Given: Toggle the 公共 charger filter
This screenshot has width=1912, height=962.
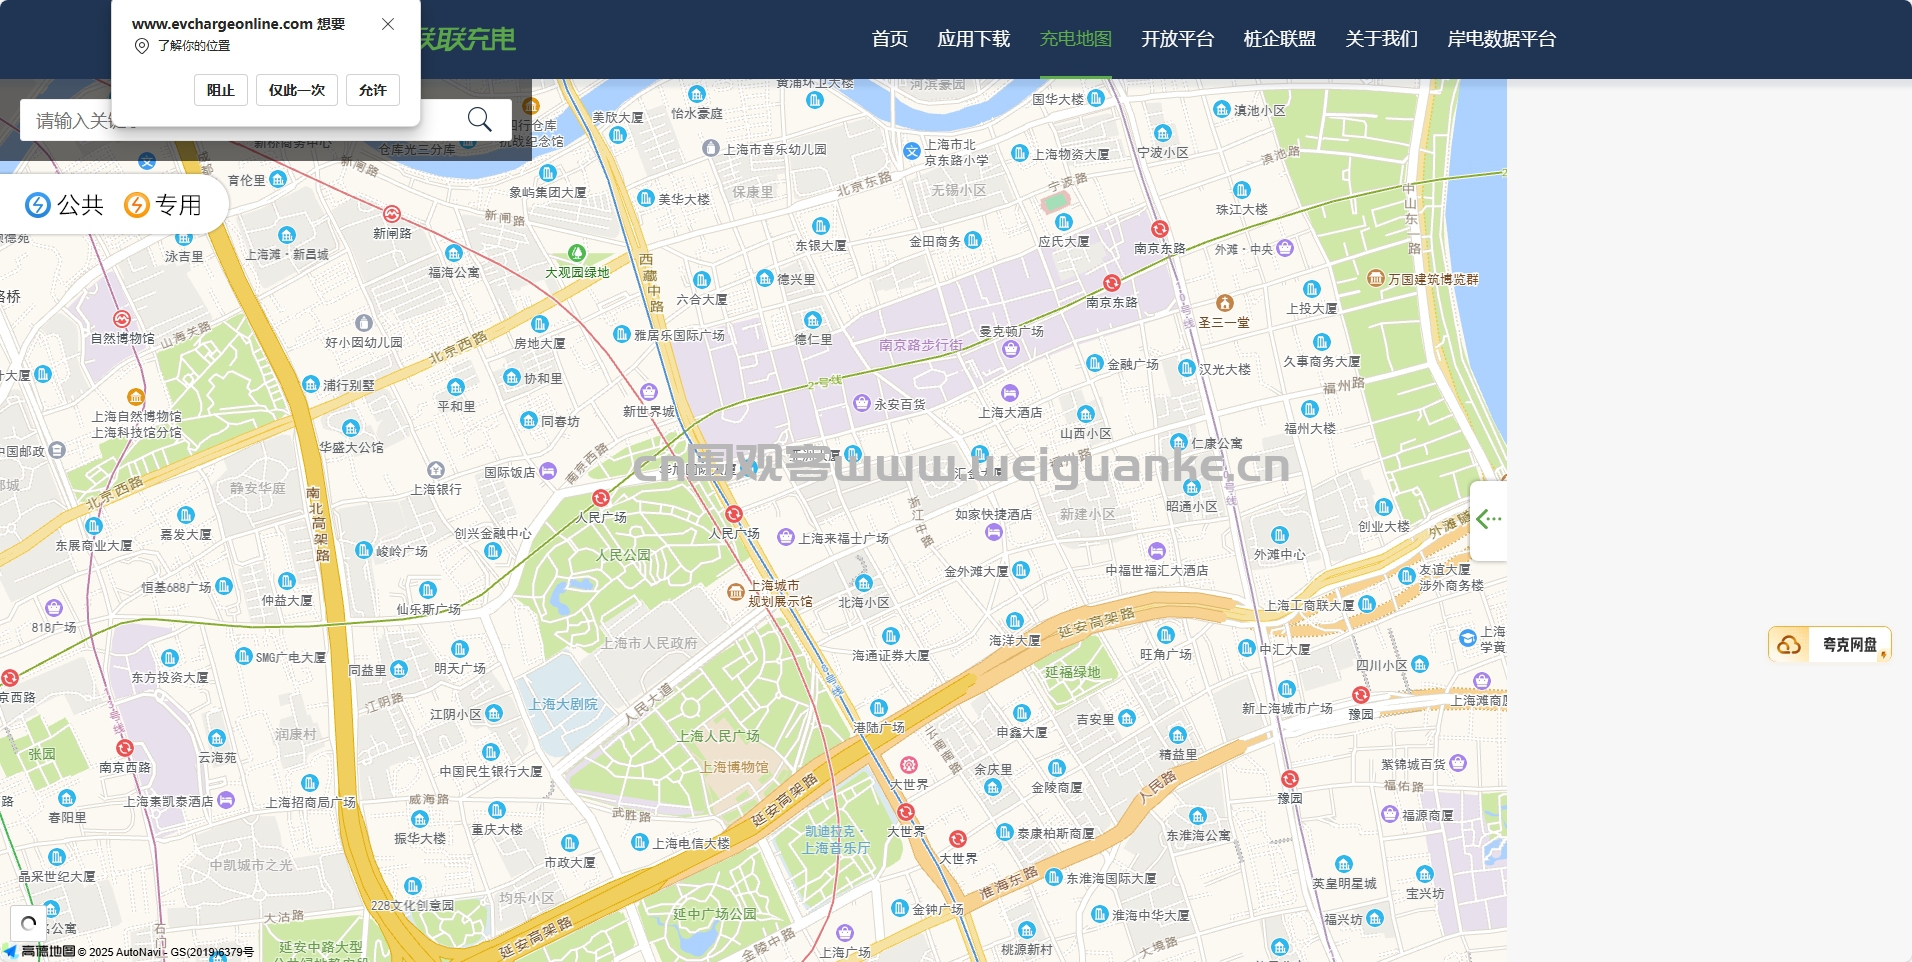Looking at the screenshot, I should 65,205.
